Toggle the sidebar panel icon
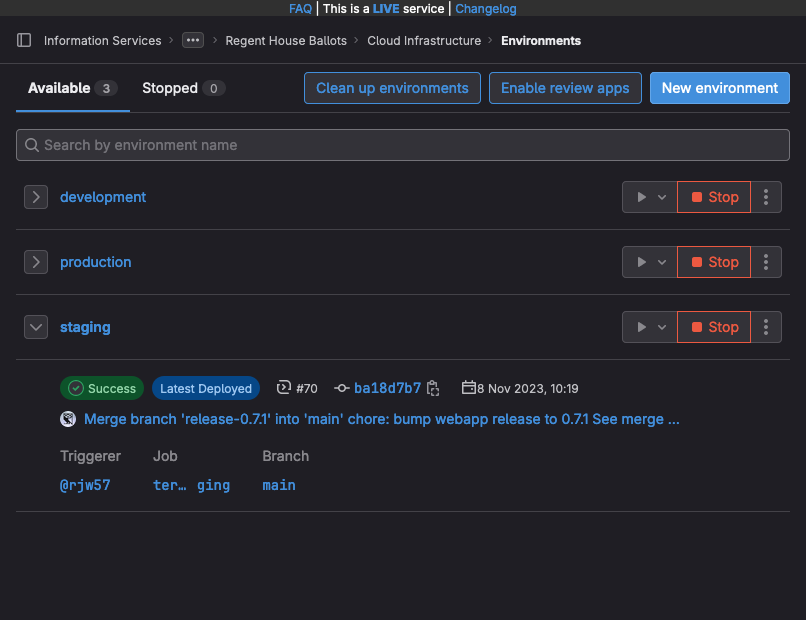The height and width of the screenshot is (620, 806). (24, 41)
